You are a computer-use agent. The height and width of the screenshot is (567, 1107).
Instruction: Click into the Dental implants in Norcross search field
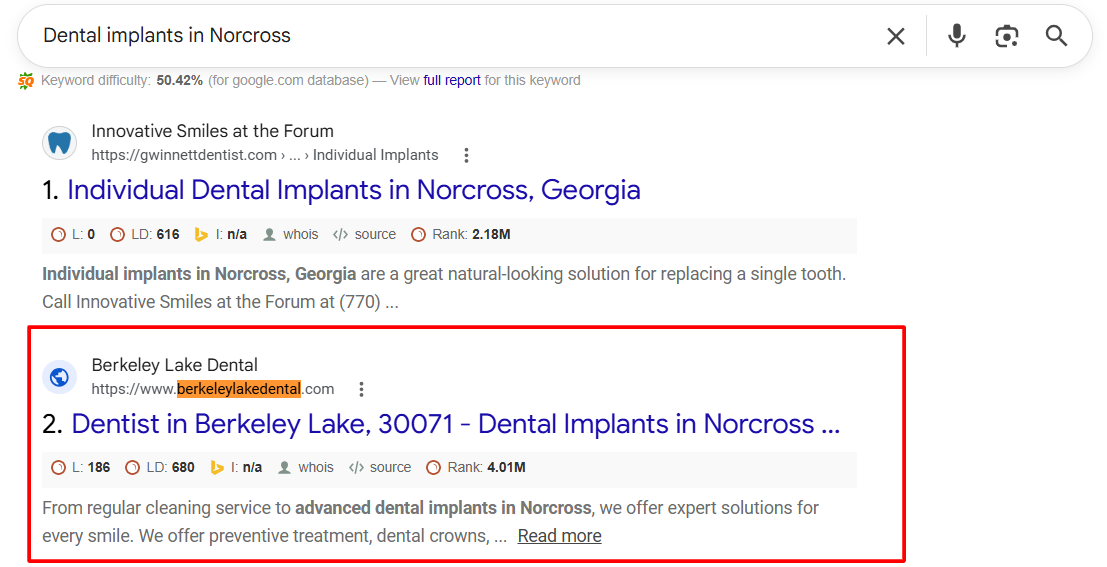452,35
